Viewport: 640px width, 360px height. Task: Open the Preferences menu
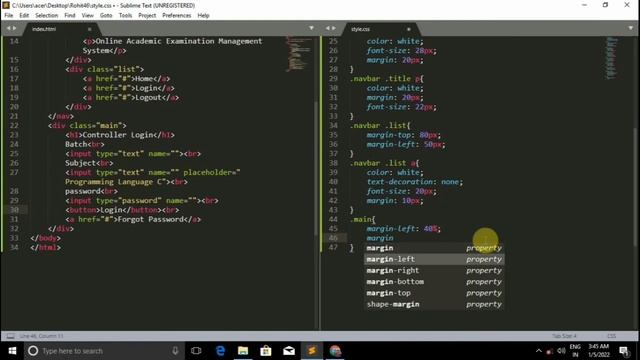(x=177, y=16)
